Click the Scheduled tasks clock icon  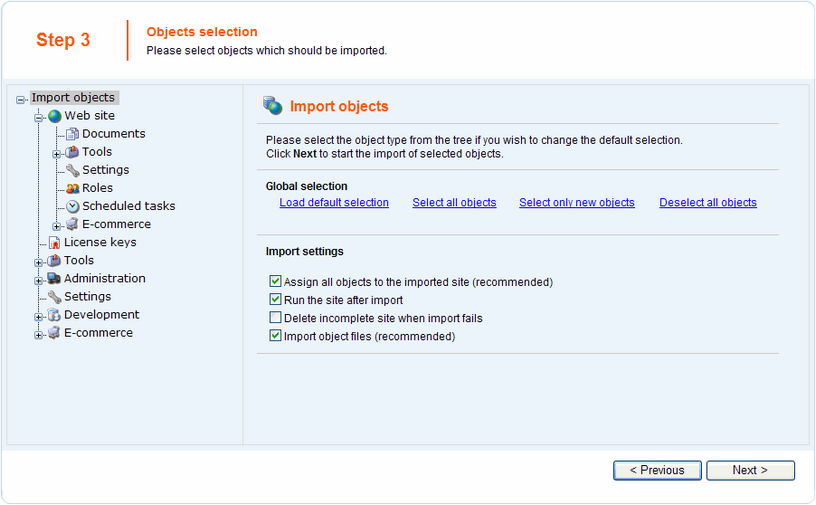(x=73, y=206)
